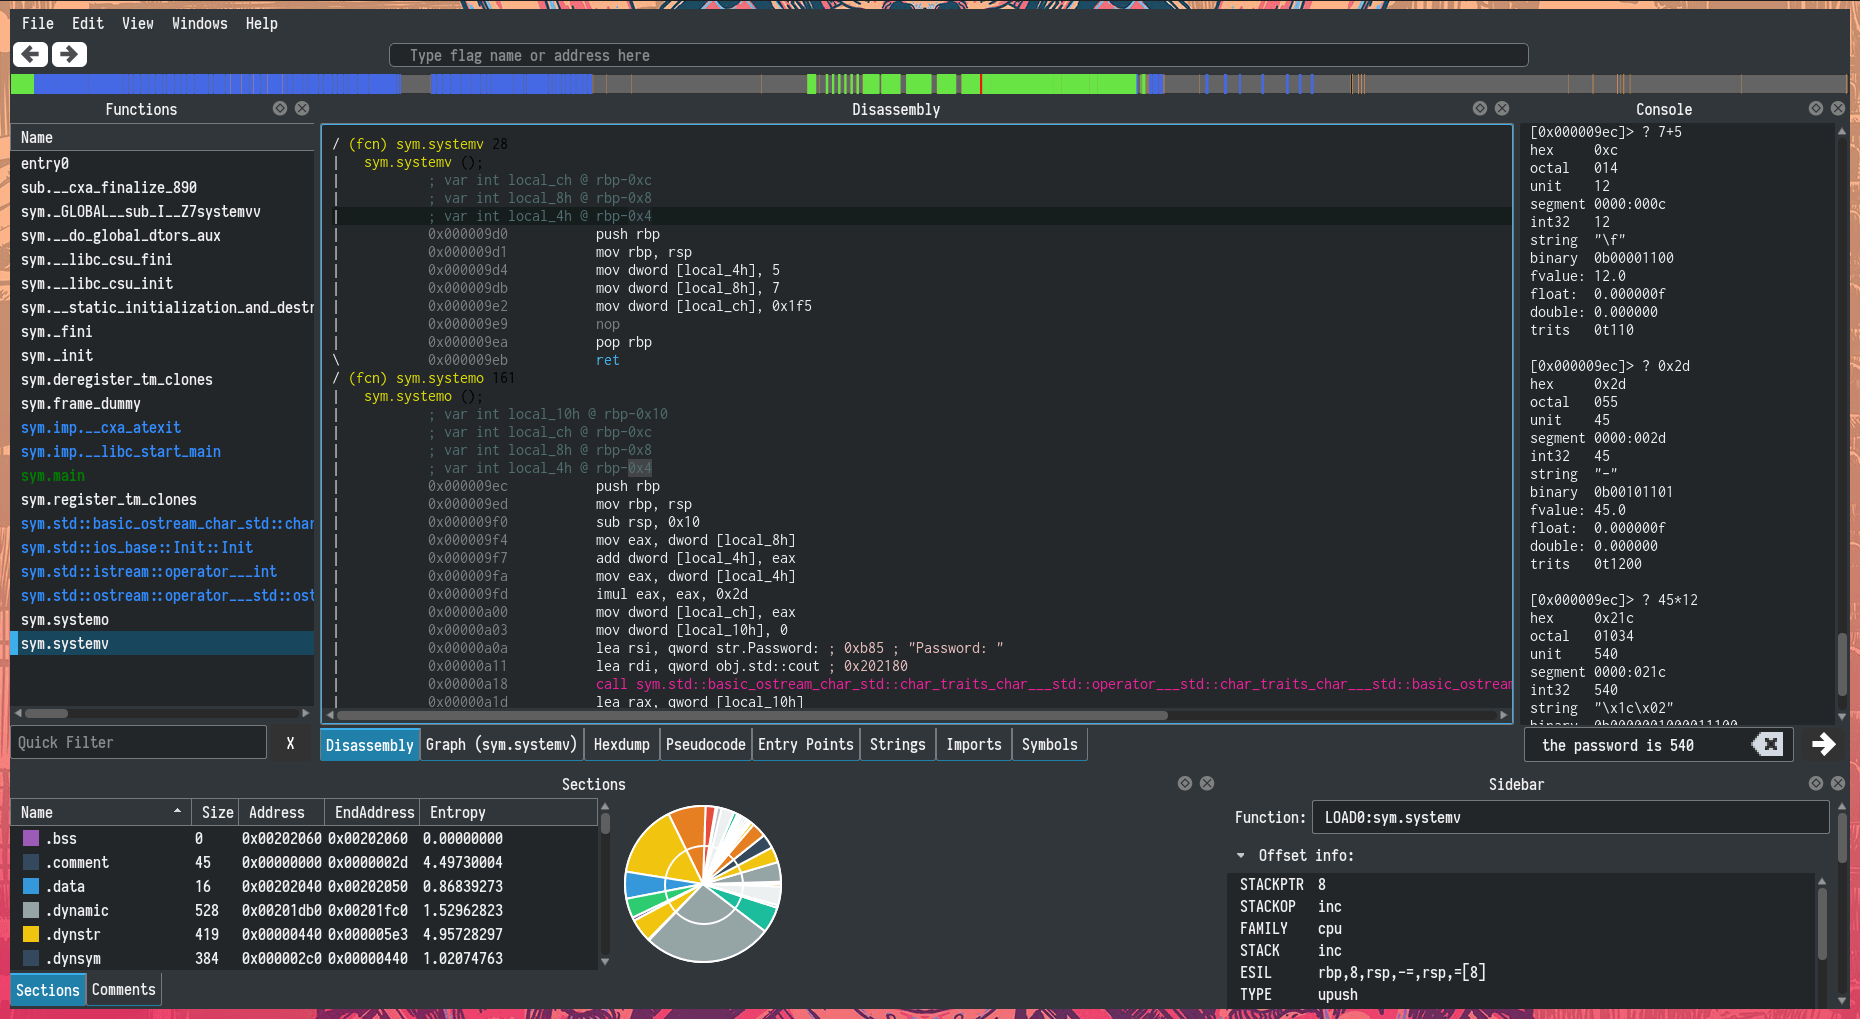Clear quick filter with X button

click(290, 743)
